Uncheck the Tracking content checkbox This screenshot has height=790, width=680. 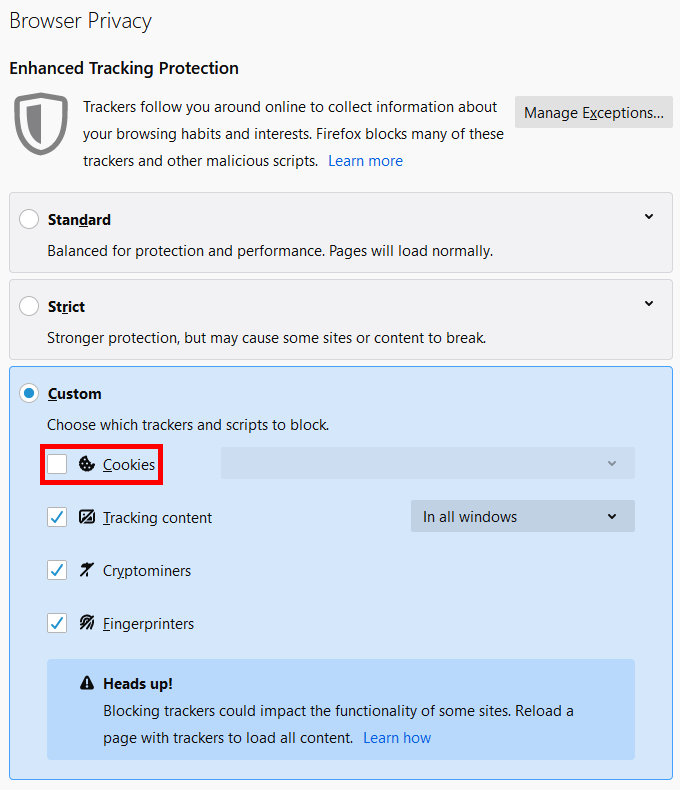point(57,517)
